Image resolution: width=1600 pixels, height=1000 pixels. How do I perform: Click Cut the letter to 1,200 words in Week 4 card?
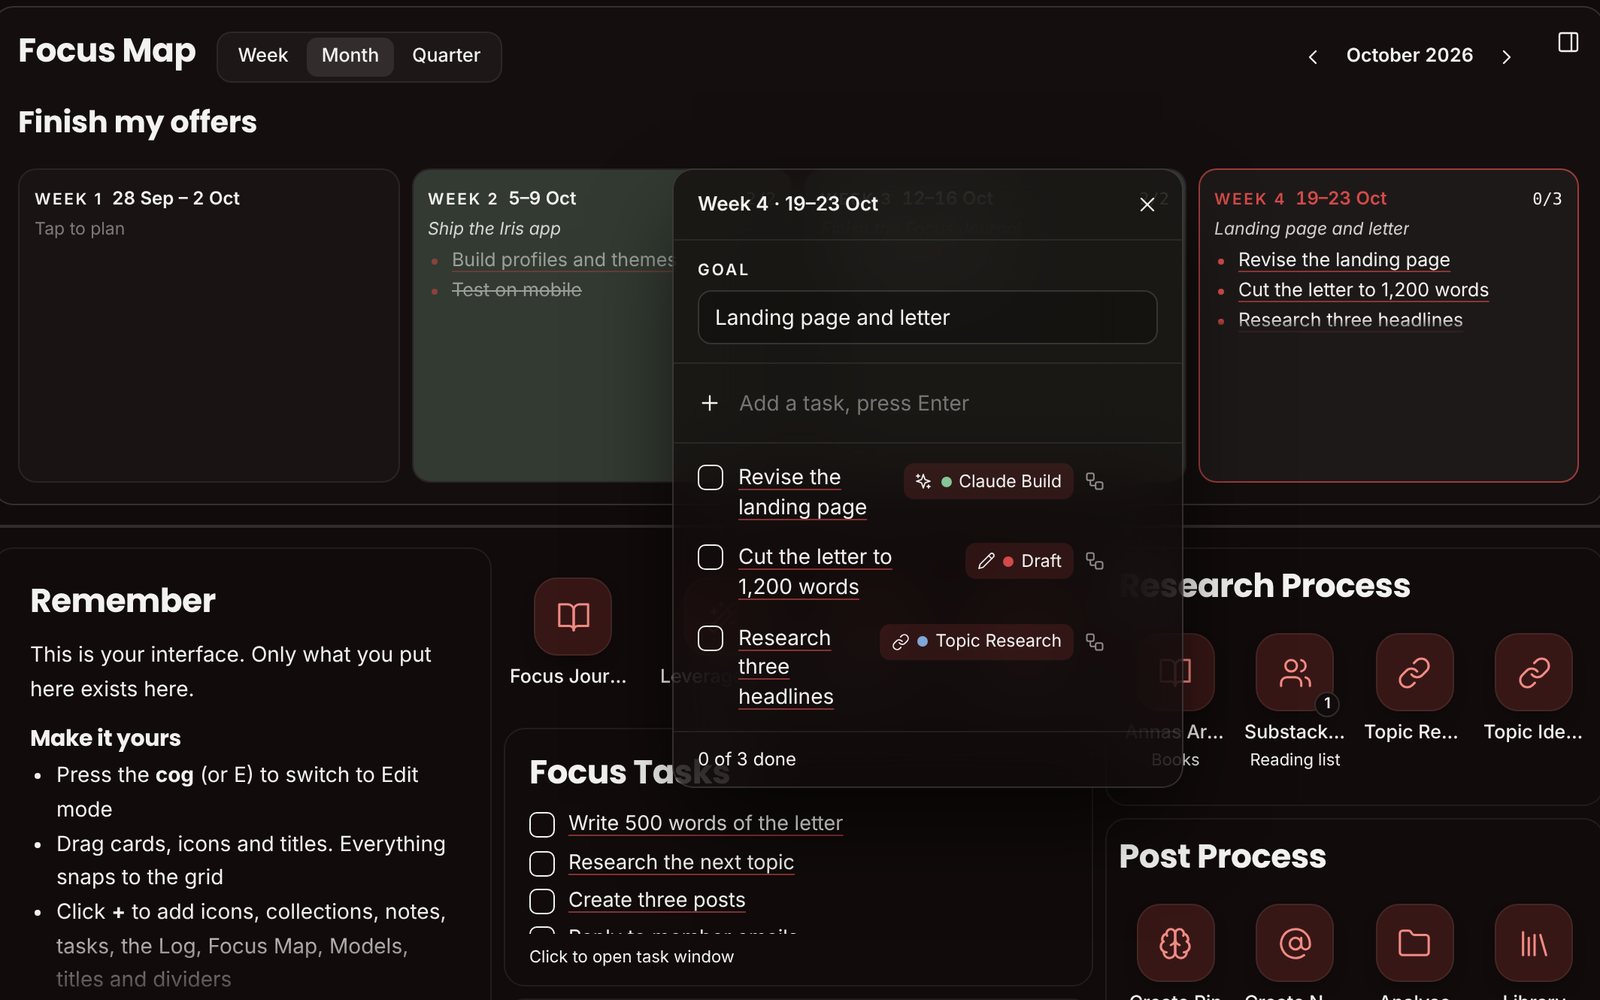pos(1363,290)
